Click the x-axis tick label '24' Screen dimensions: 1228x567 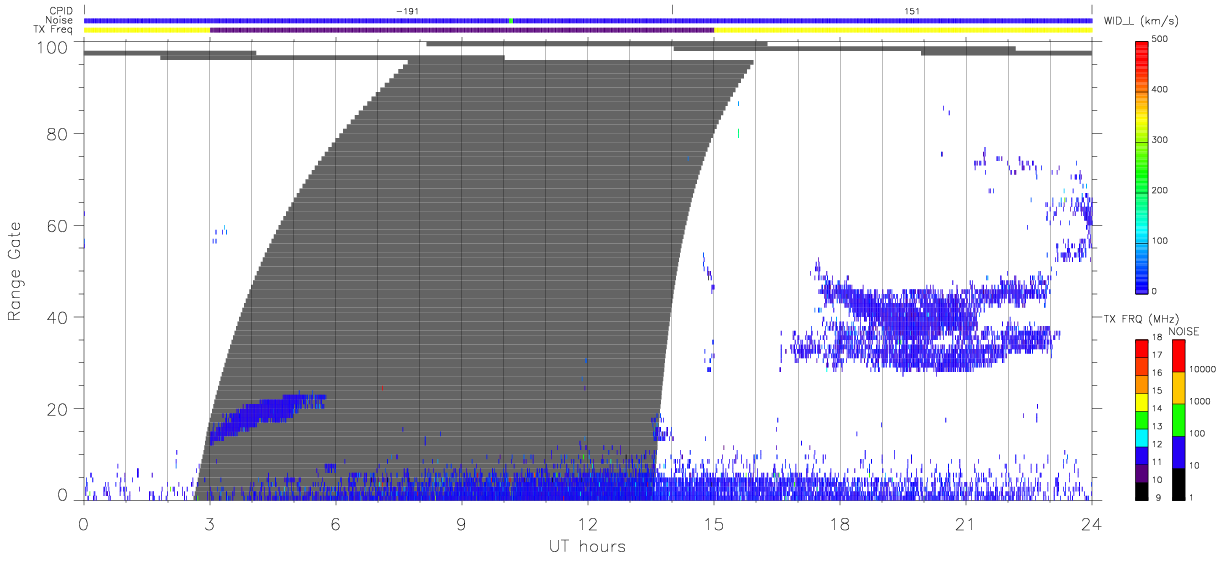[x=1091, y=523]
